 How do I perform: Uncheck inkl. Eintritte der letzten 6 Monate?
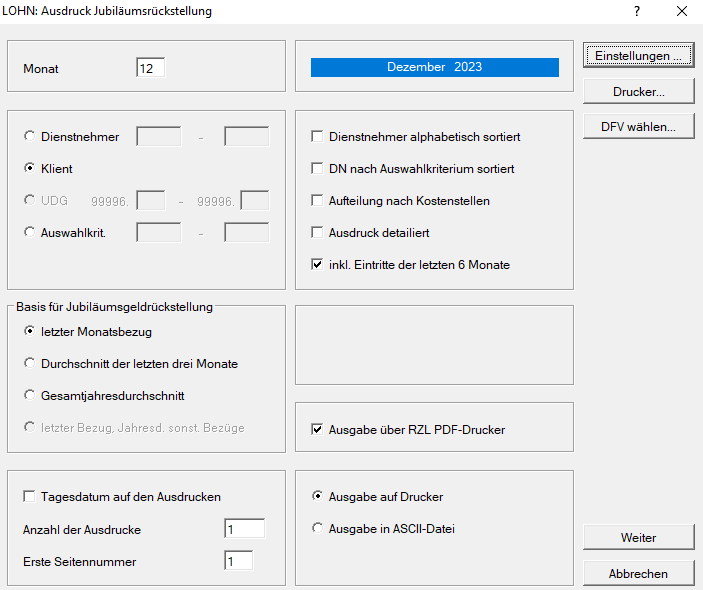tap(318, 265)
